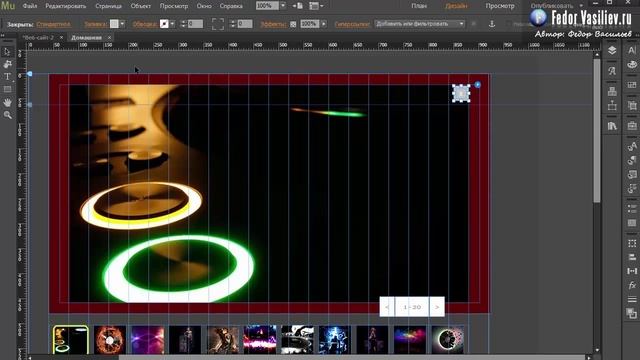Select the Text tool
Screen dimensions: 640x360
pos(7,77)
